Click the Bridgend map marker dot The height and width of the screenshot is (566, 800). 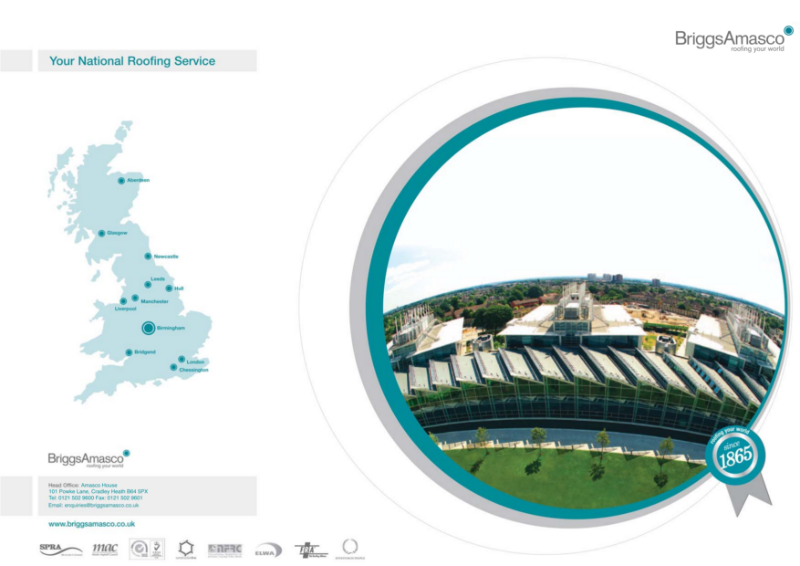click(x=129, y=352)
